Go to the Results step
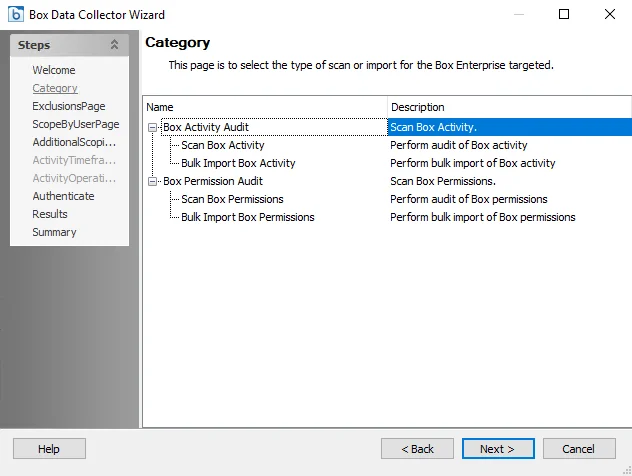Image resolution: width=632 pixels, height=476 pixels. pyautogui.click(x=50, y=214)
